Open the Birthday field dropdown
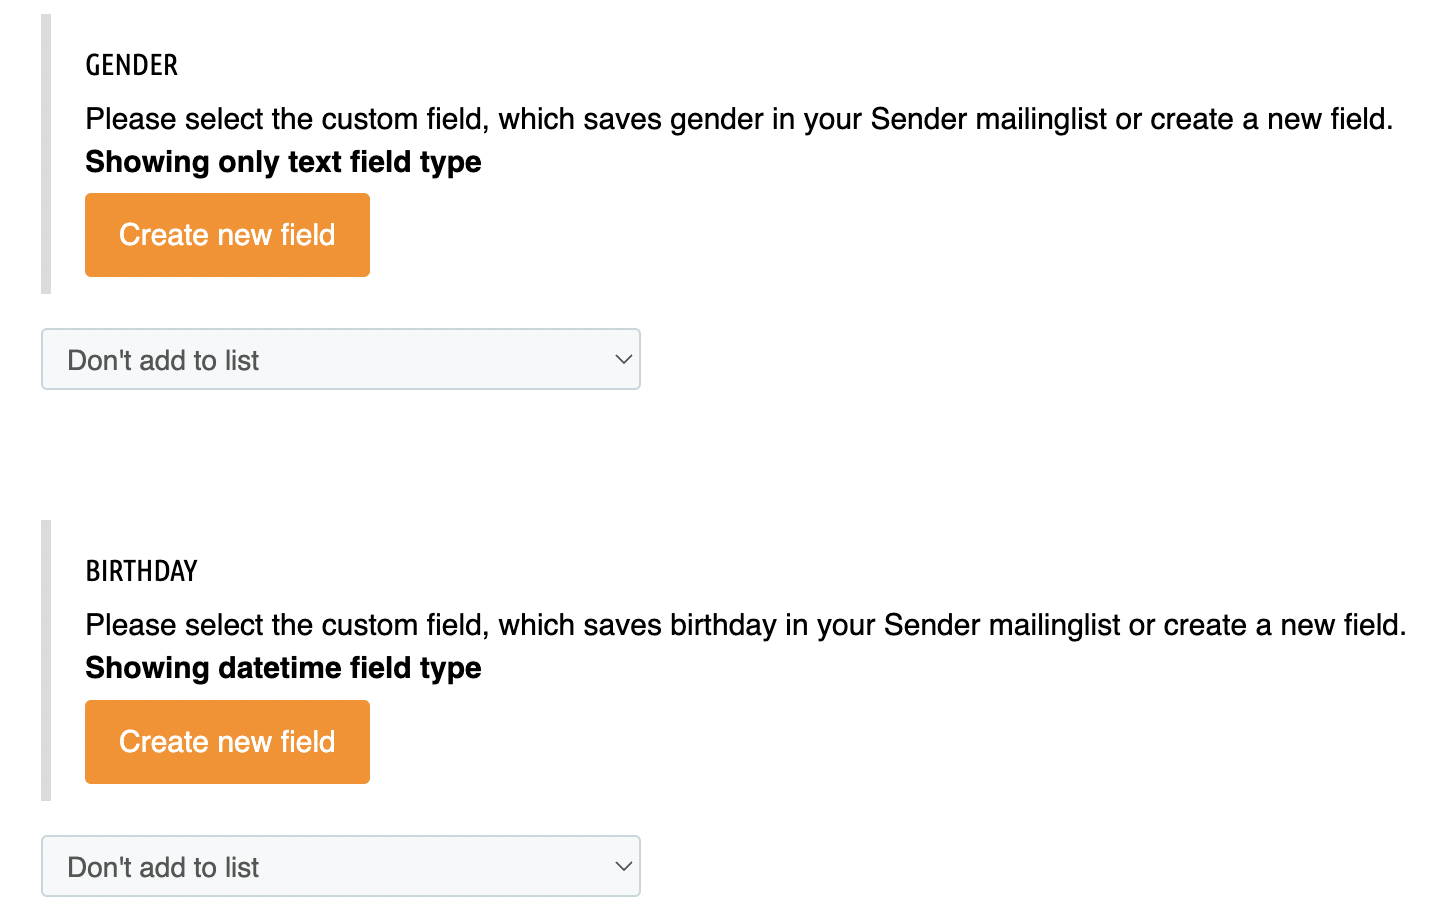The width and height of the screenshot is (1446, 916). click(340, 866)
